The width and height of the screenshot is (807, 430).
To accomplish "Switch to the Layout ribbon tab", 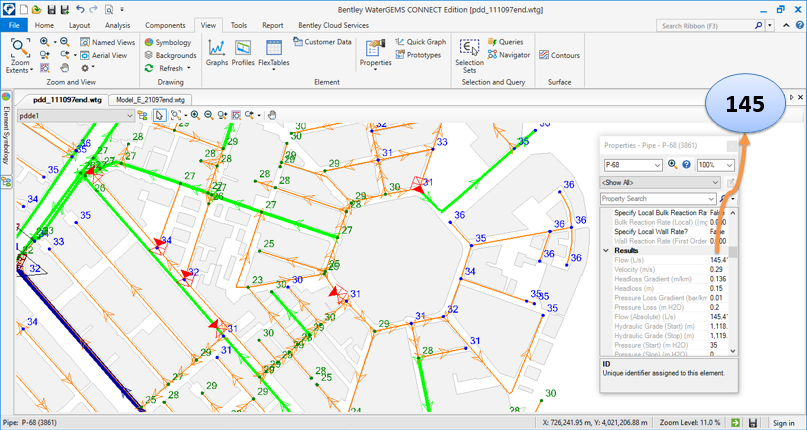I will coord(79,25).
